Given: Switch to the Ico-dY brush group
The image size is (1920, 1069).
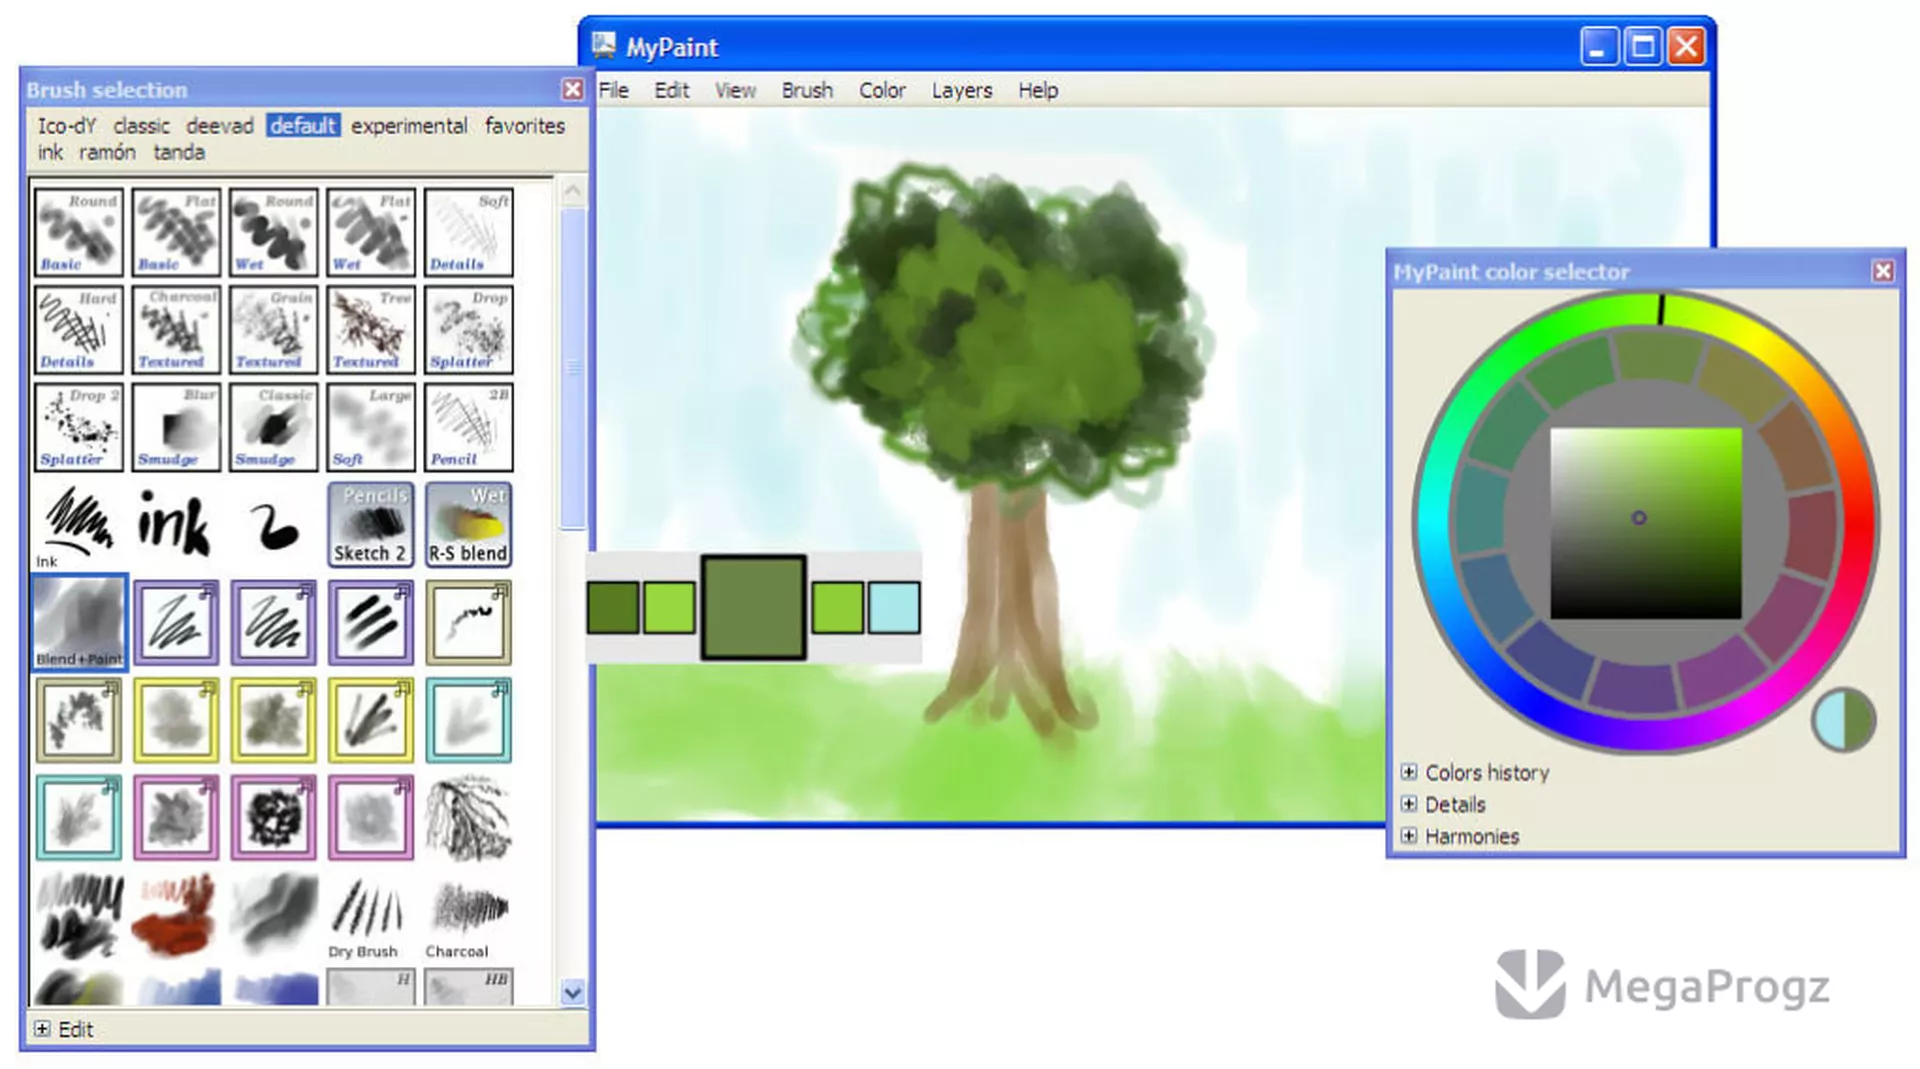Looking at the screenshot, I should click(67, 126).
